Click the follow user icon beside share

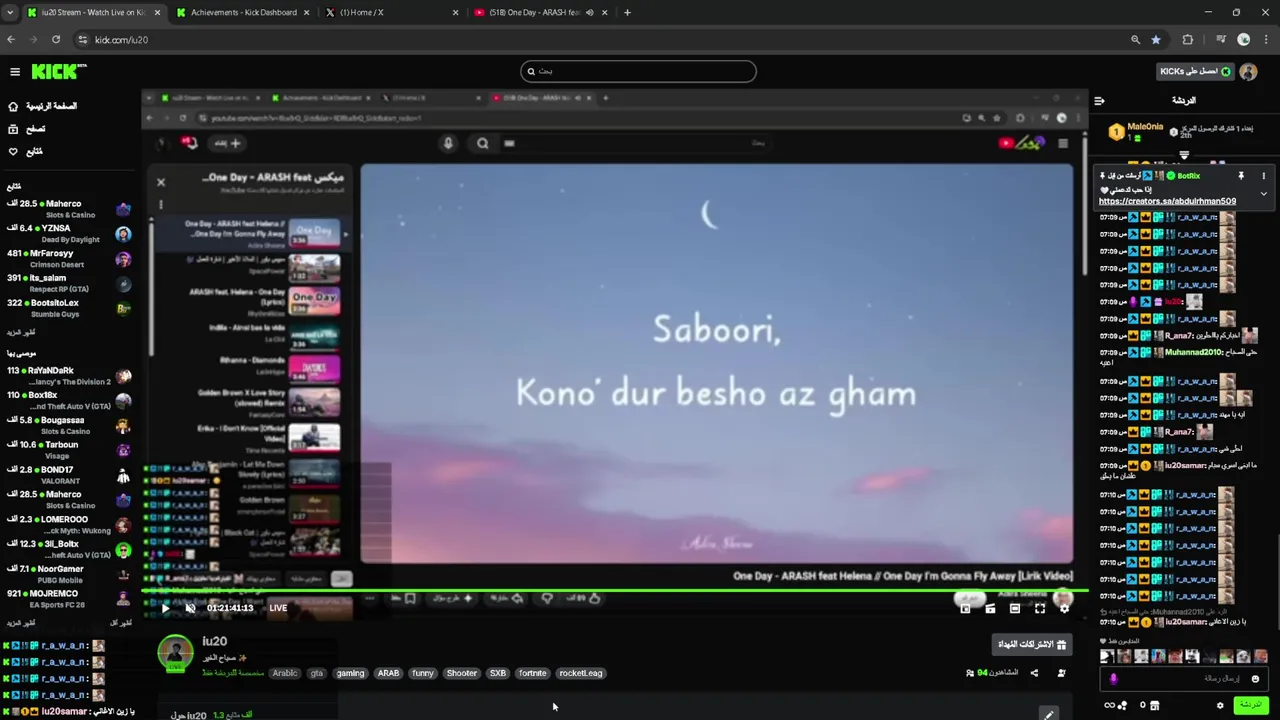1061,673
